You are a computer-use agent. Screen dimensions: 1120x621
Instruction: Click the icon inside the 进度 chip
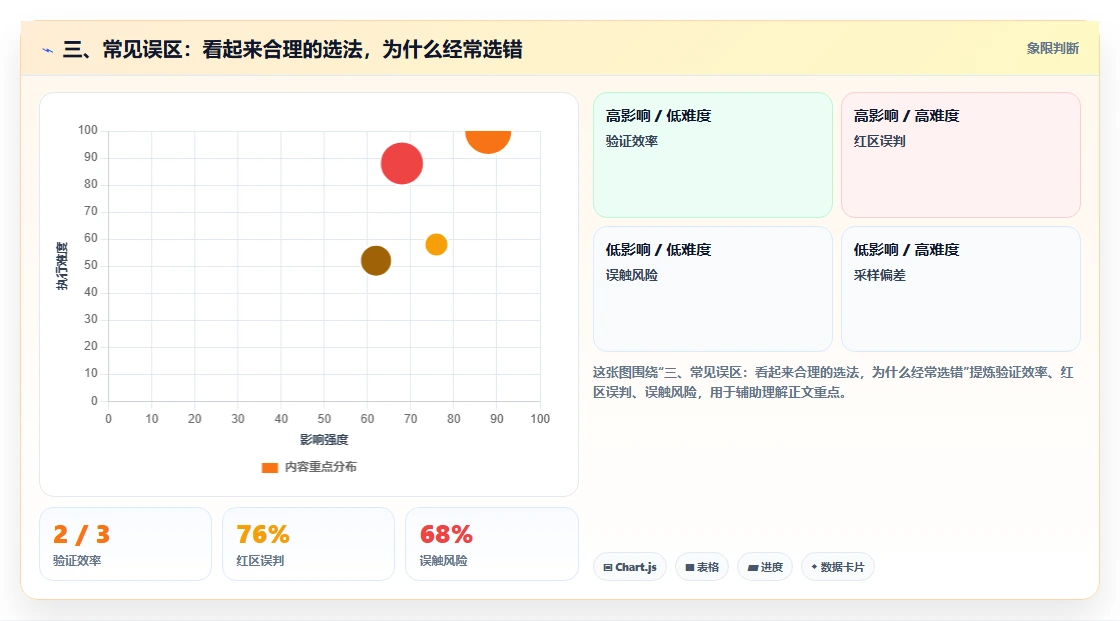point(753,567)
